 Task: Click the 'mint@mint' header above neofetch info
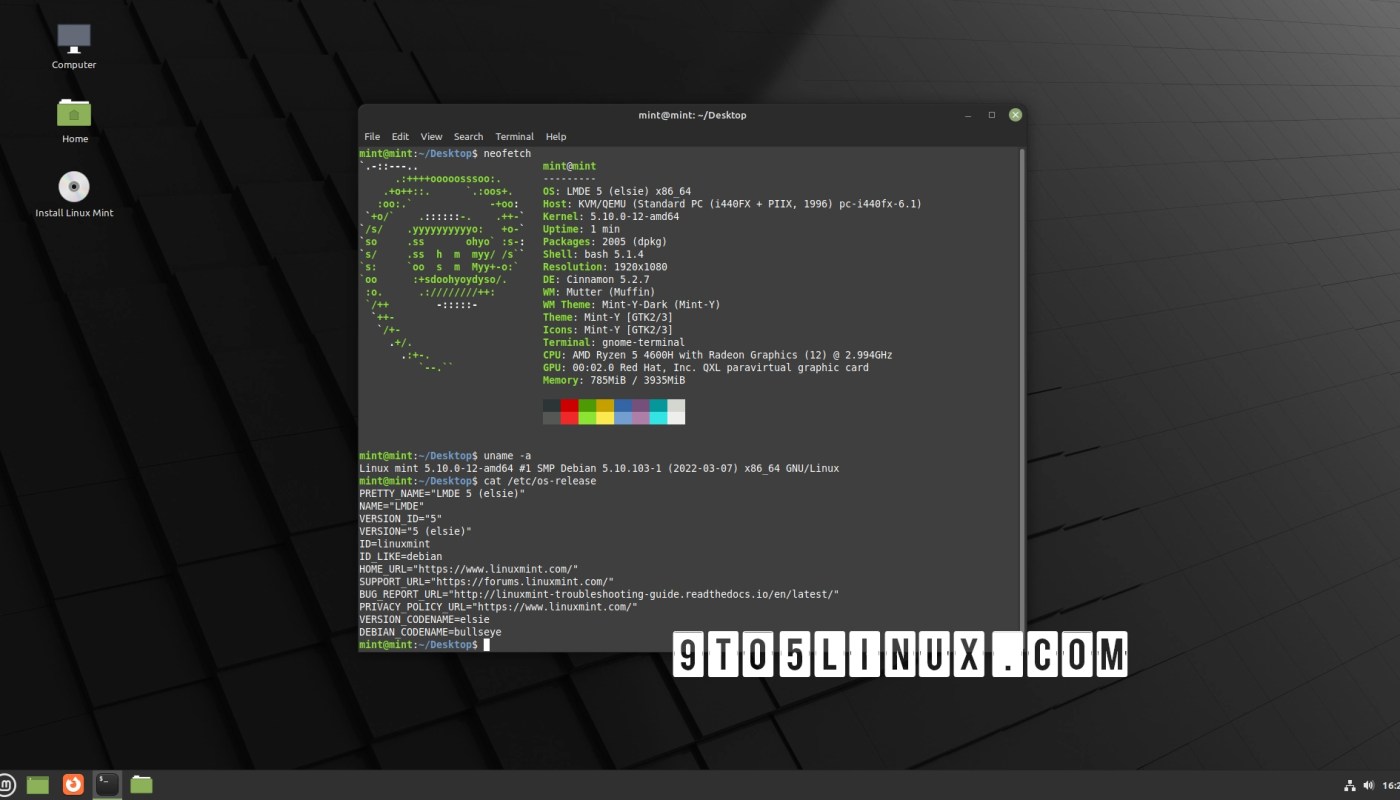coord(569,166)
